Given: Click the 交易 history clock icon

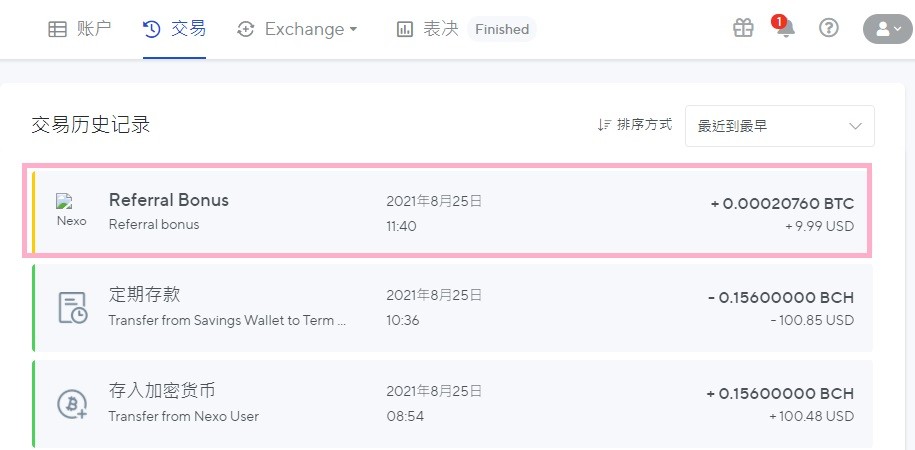Looking at the screenshot, I should (152, 29).
